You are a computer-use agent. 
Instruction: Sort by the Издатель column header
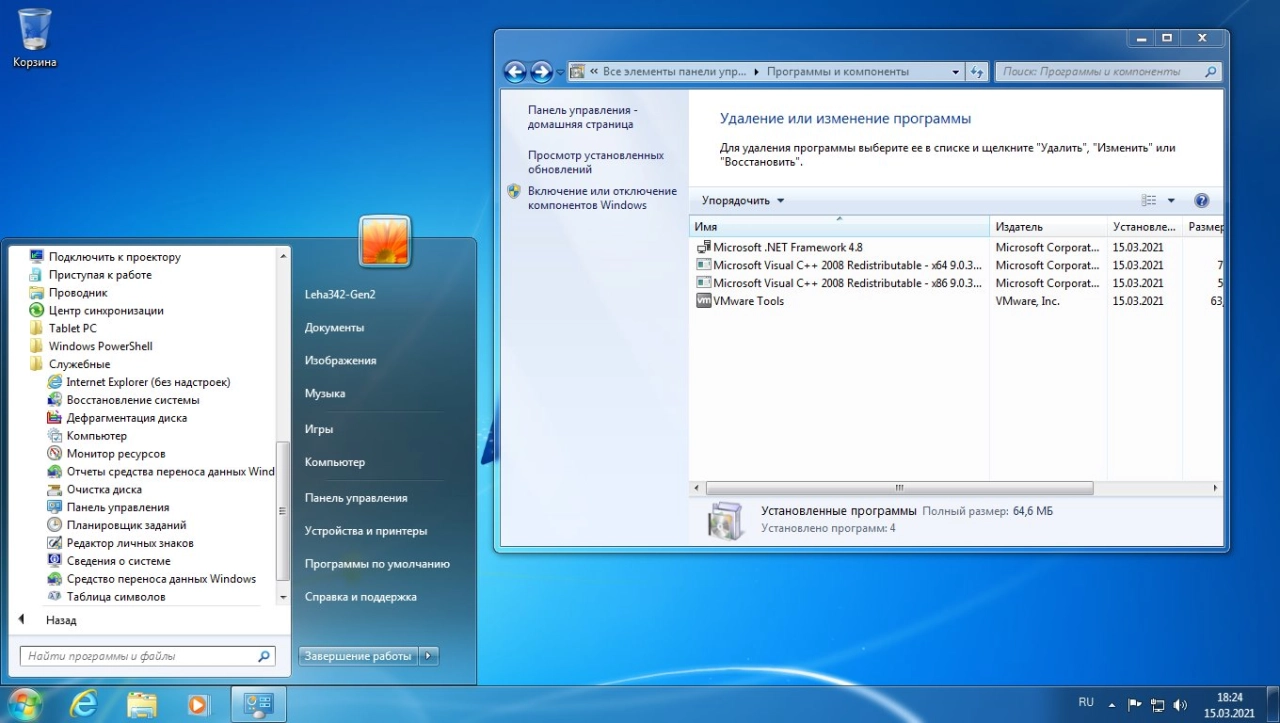pyautogui.click(x=1050, y=227)
